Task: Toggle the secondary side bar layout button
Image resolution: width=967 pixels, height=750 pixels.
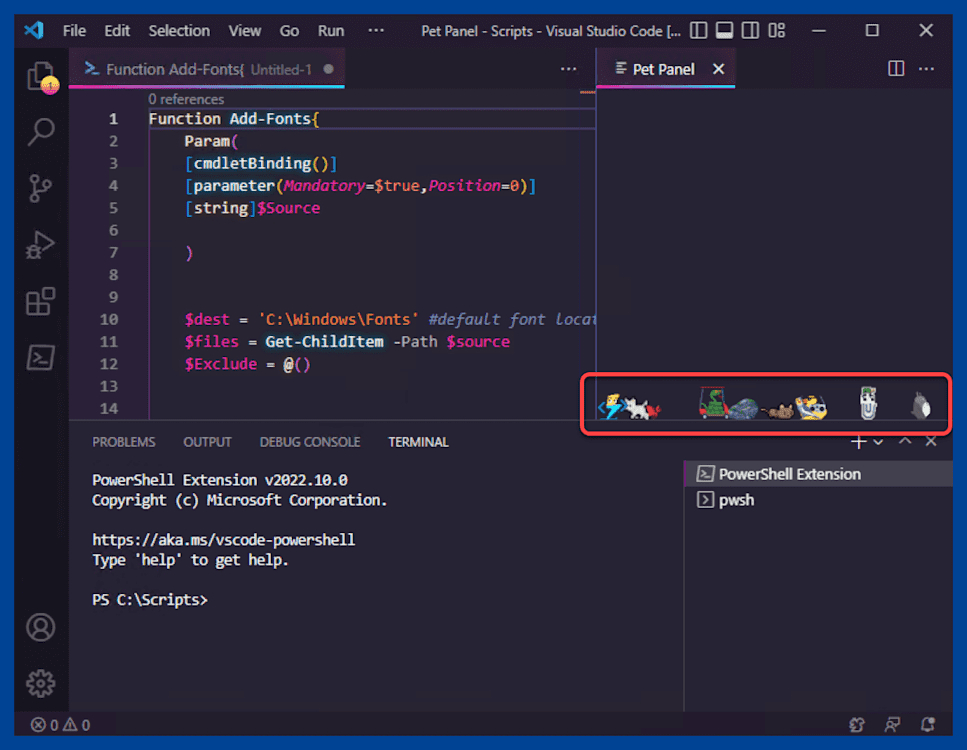Action: (750, 30)
